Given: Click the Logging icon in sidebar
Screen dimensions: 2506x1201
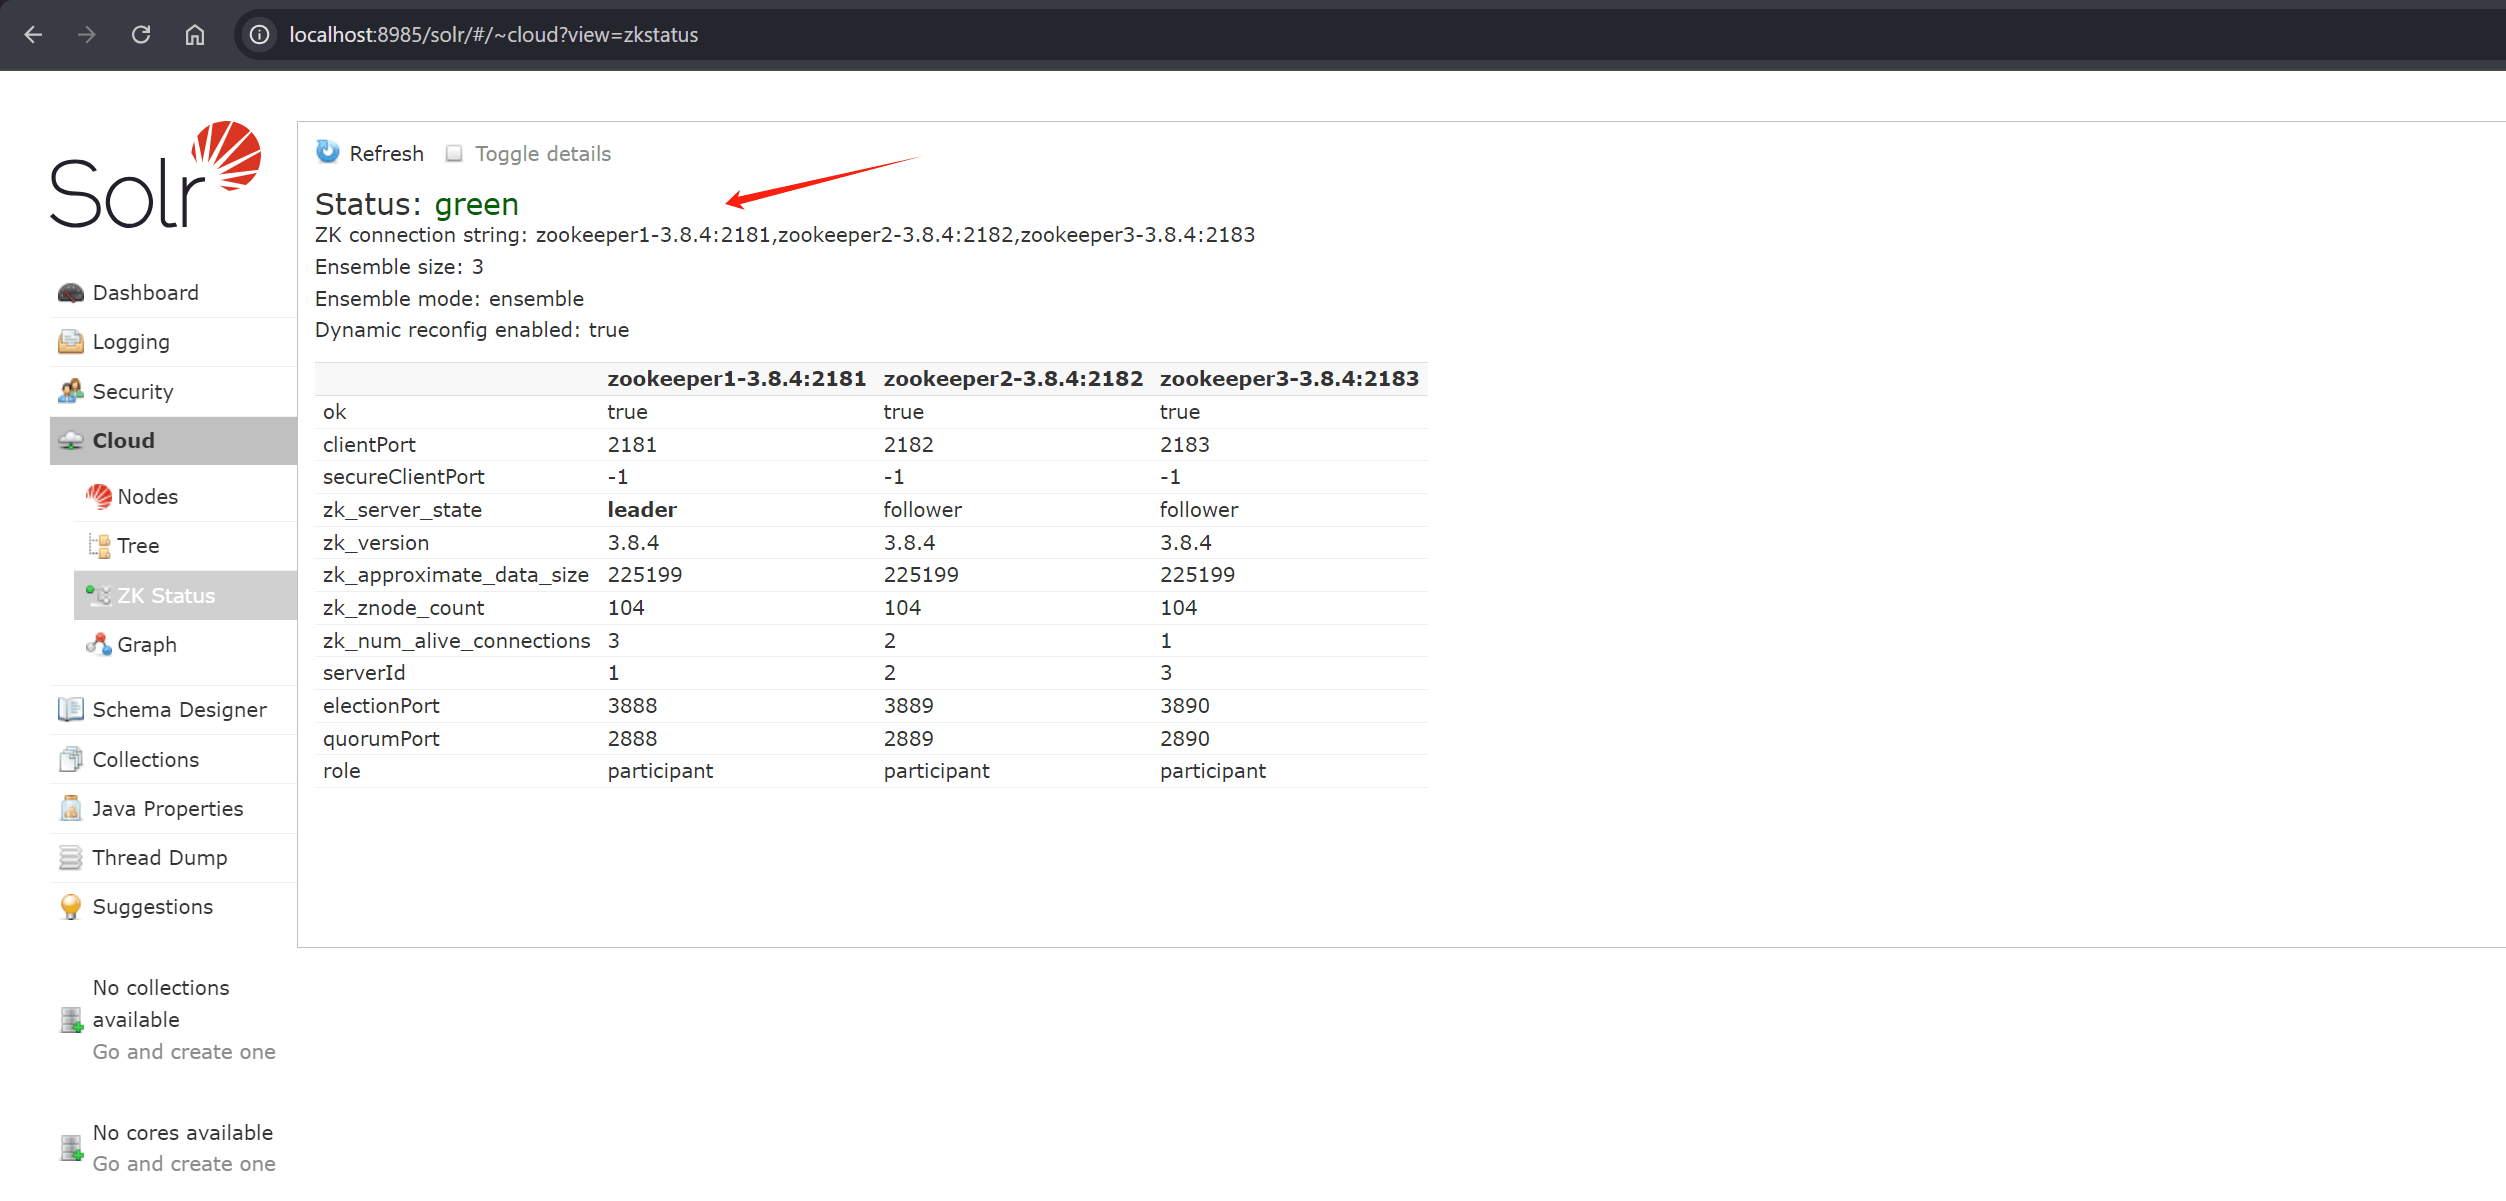Looking at the screenshot, I should coord(70,342).
